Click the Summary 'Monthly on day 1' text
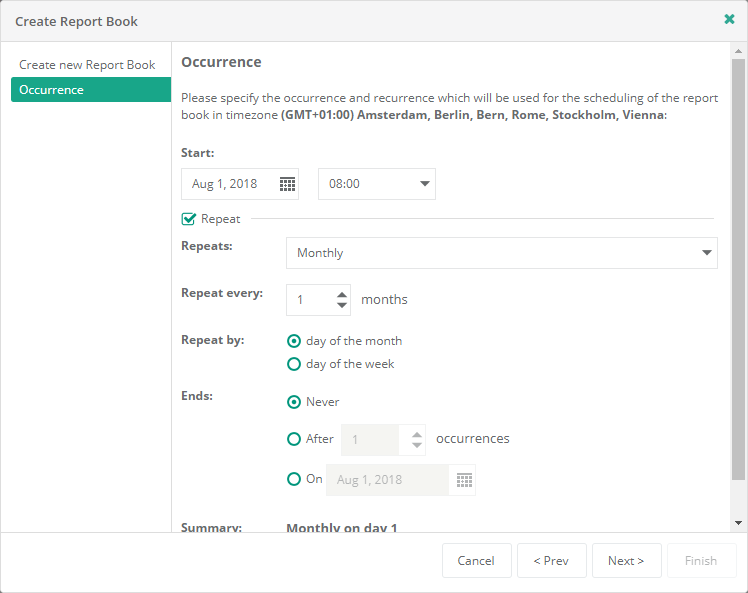This screenshot has width=748, height=593. (342, 527)
